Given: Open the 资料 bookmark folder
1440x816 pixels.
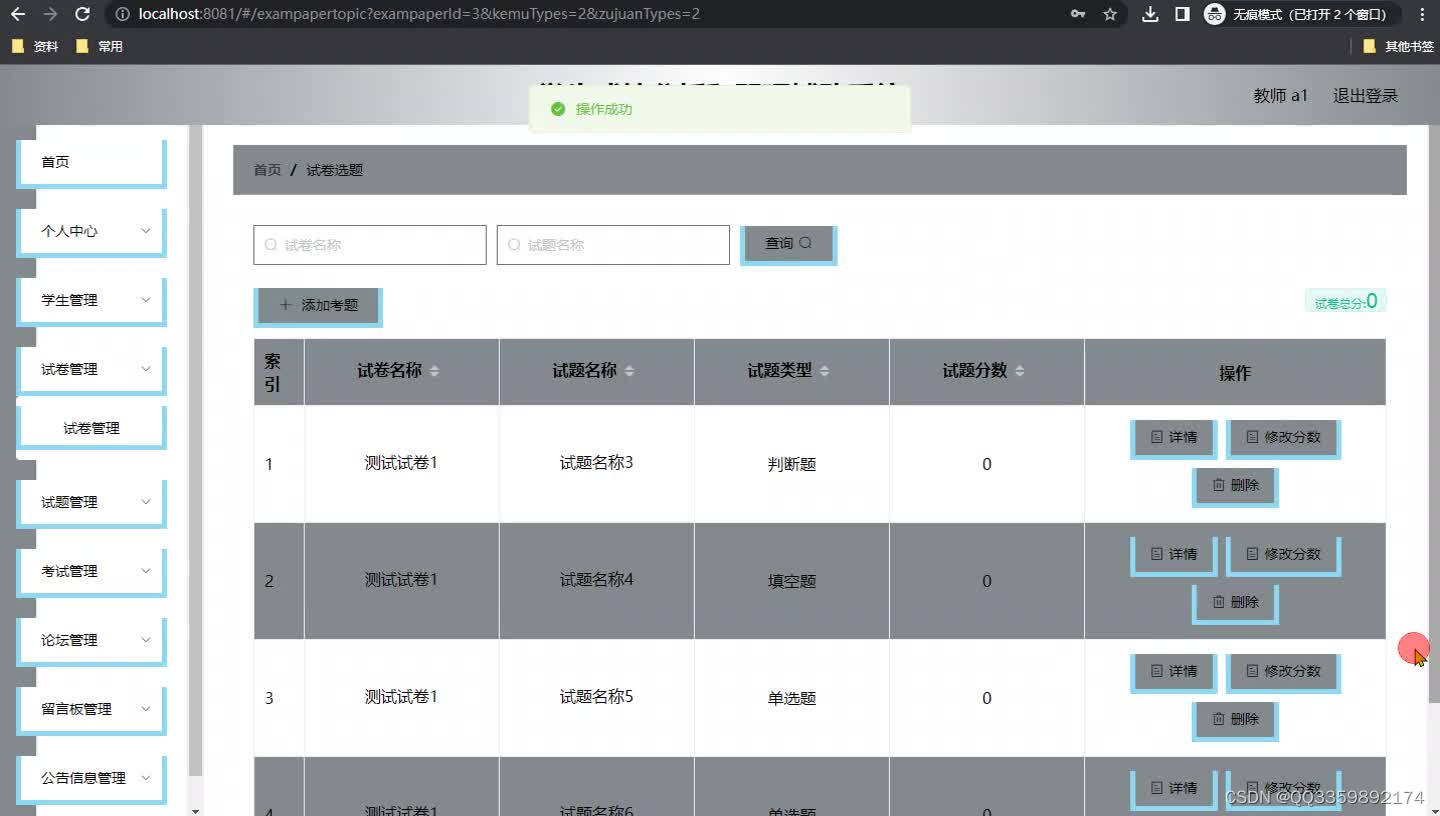Looking at the screenshot, I should pyautogui.click(x=35, y=46).
